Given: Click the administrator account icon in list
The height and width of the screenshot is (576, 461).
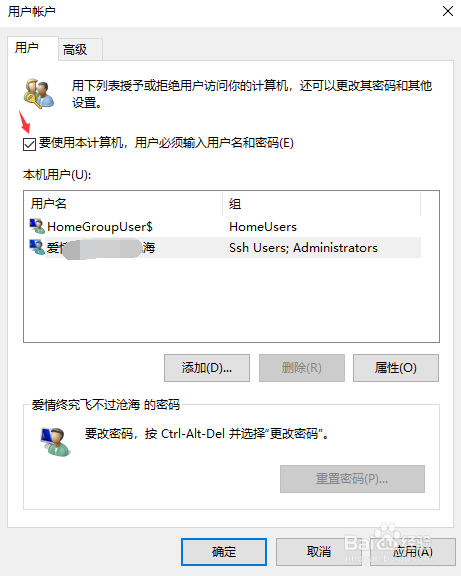Looking at the screenshot, I should (x=37, y=247).
